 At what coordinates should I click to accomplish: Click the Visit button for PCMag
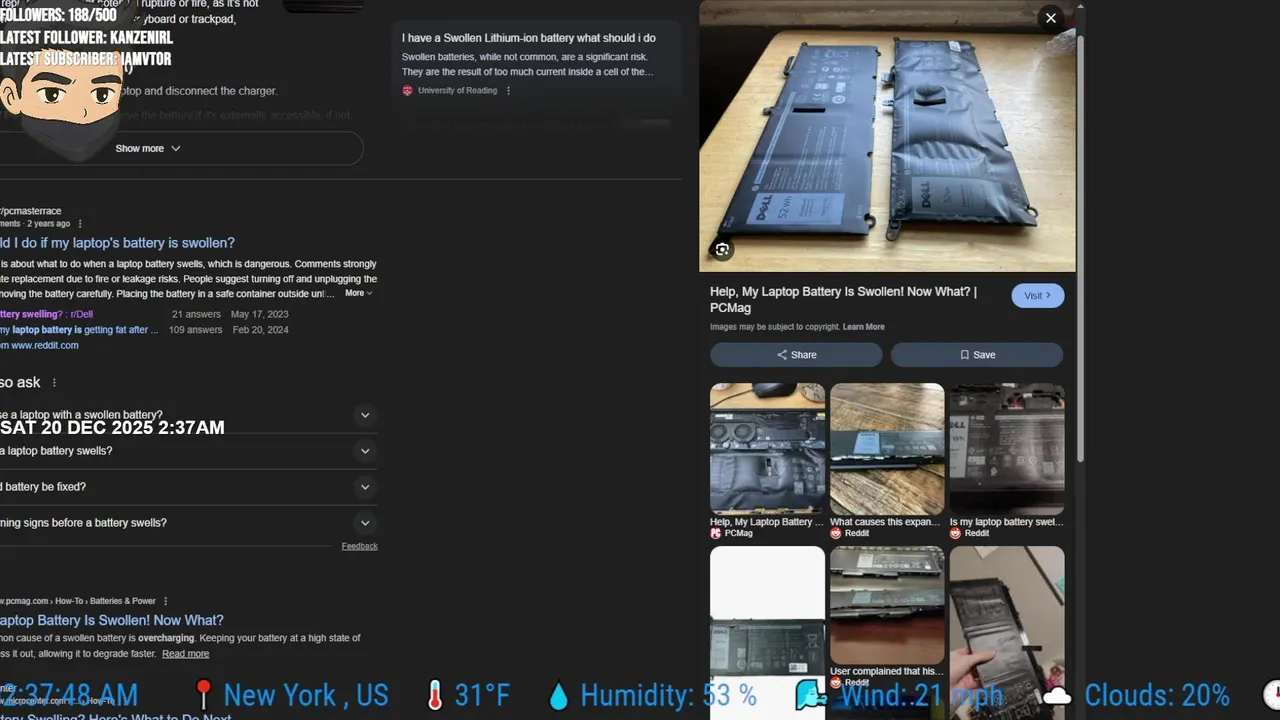coord(1037,296)
